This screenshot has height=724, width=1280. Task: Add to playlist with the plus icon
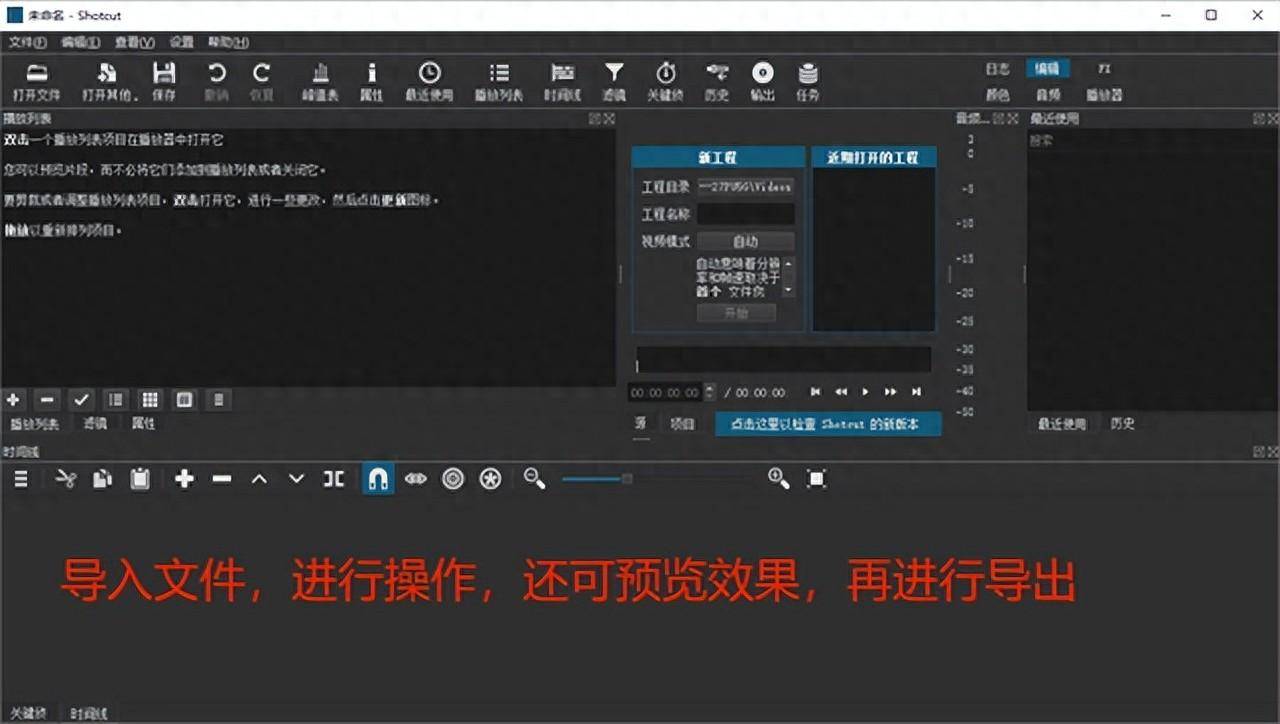13,400
